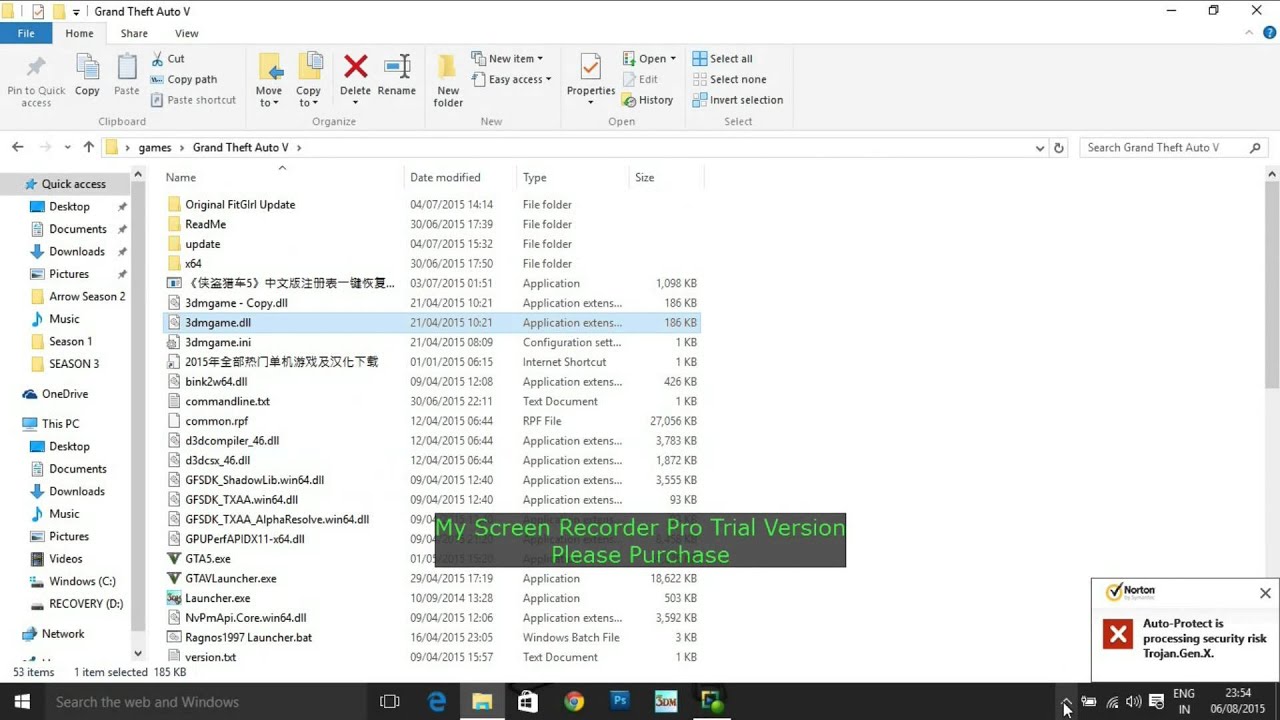Open Task View on the taskbar
This screenshot has height=720, width=1280.
(x=390, y=702)
